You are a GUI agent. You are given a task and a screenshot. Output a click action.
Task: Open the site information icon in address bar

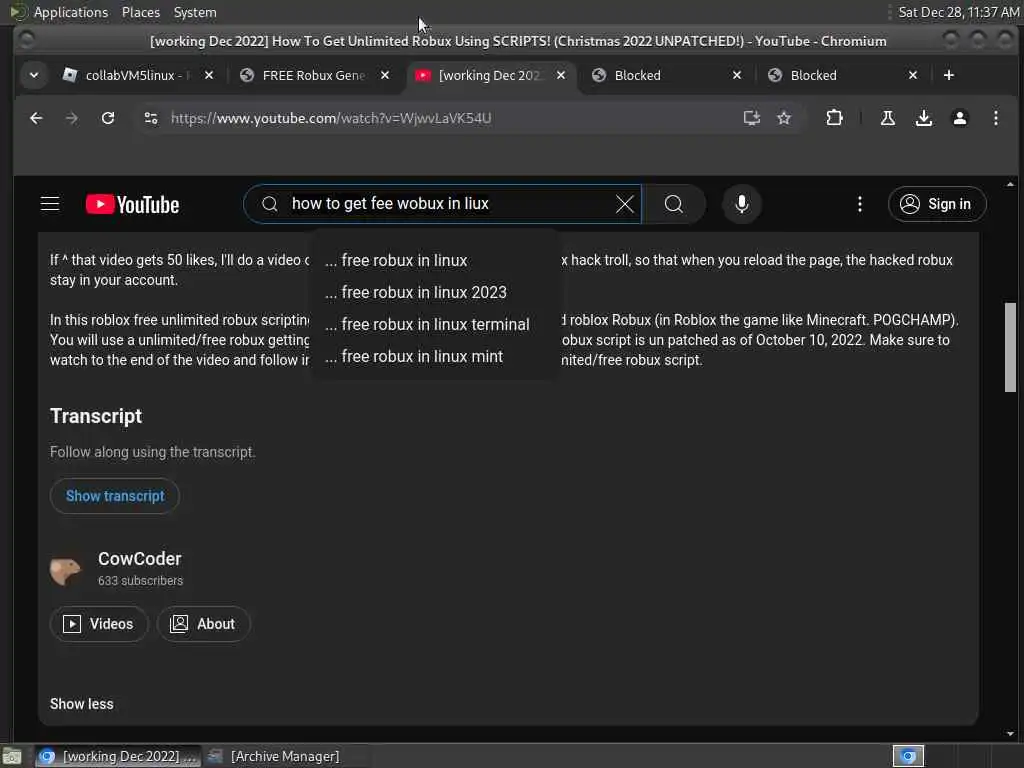pyautogui.click(x=151, y=118)
